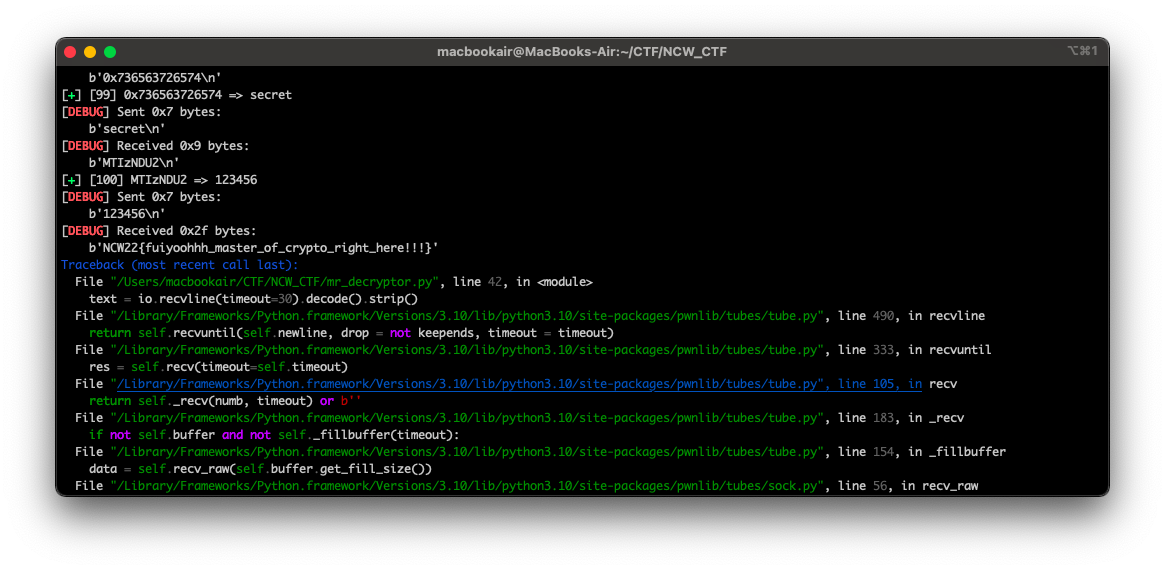Click 'res = self.recv(timeout=self.timeout)' line
Viewport: 1165px width, 570px height.
pos(218,367)
